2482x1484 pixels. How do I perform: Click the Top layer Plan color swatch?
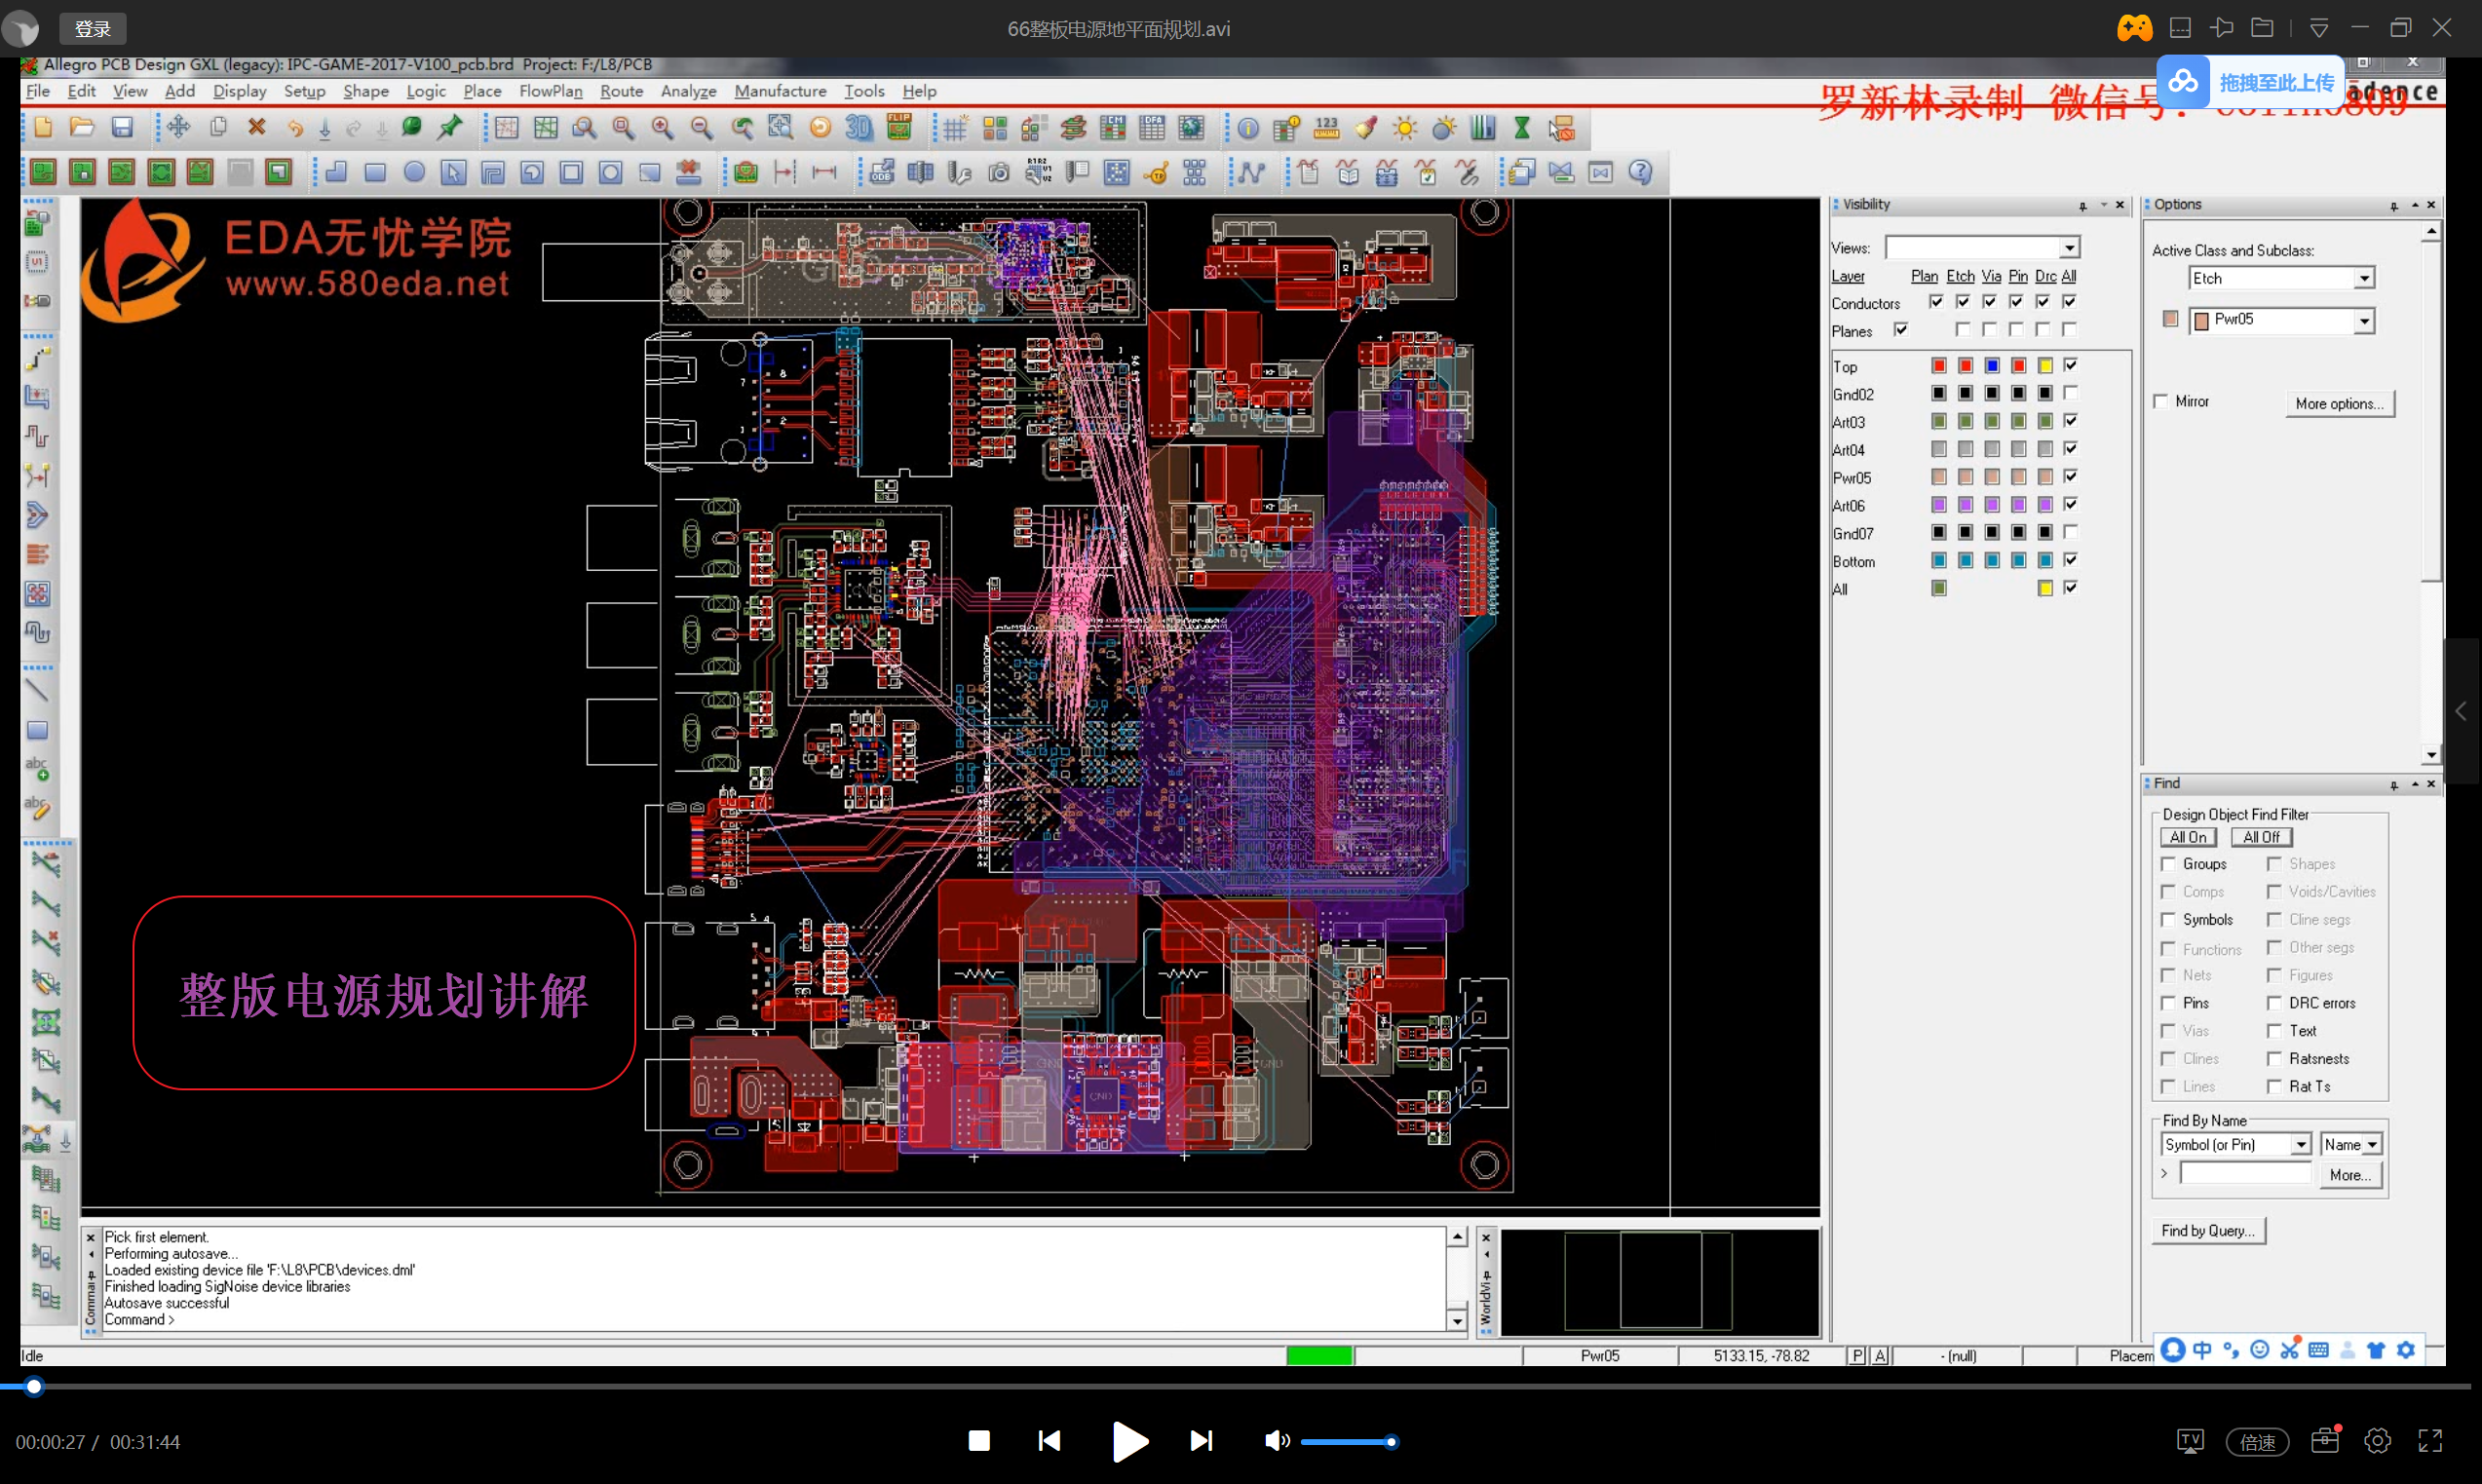point(1938,365)
